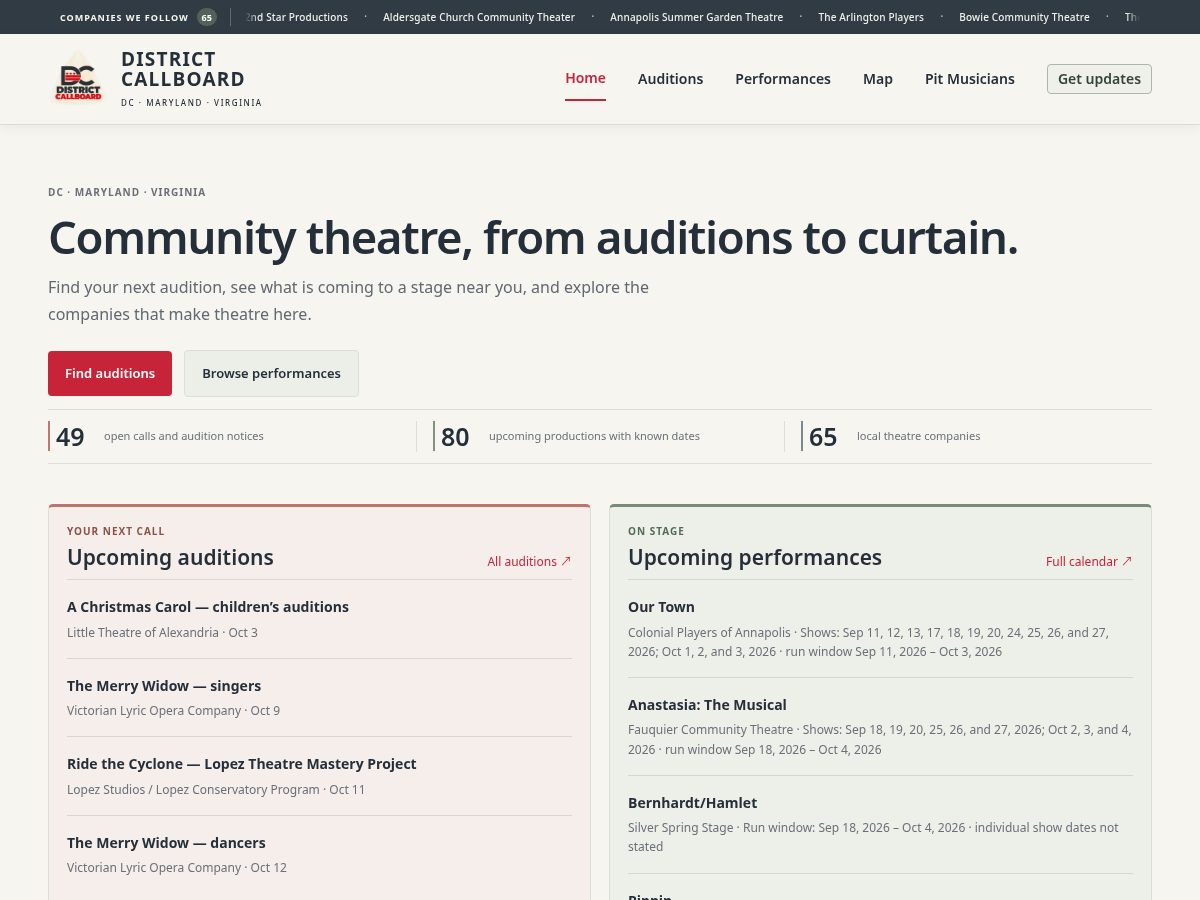
Task: Open the Performances nav item
Action: [783, 79]
